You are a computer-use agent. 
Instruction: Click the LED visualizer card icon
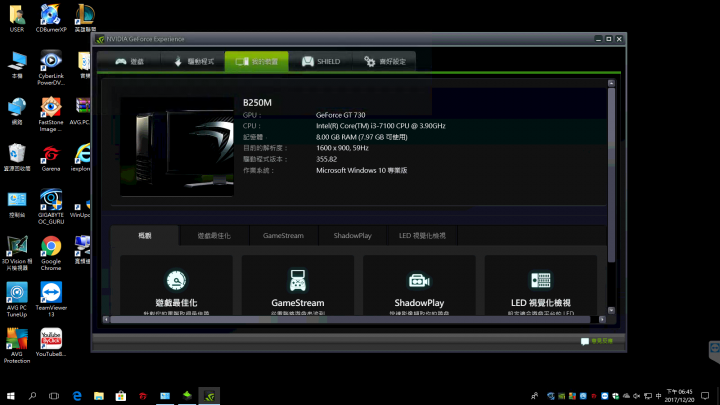[540, 281]
